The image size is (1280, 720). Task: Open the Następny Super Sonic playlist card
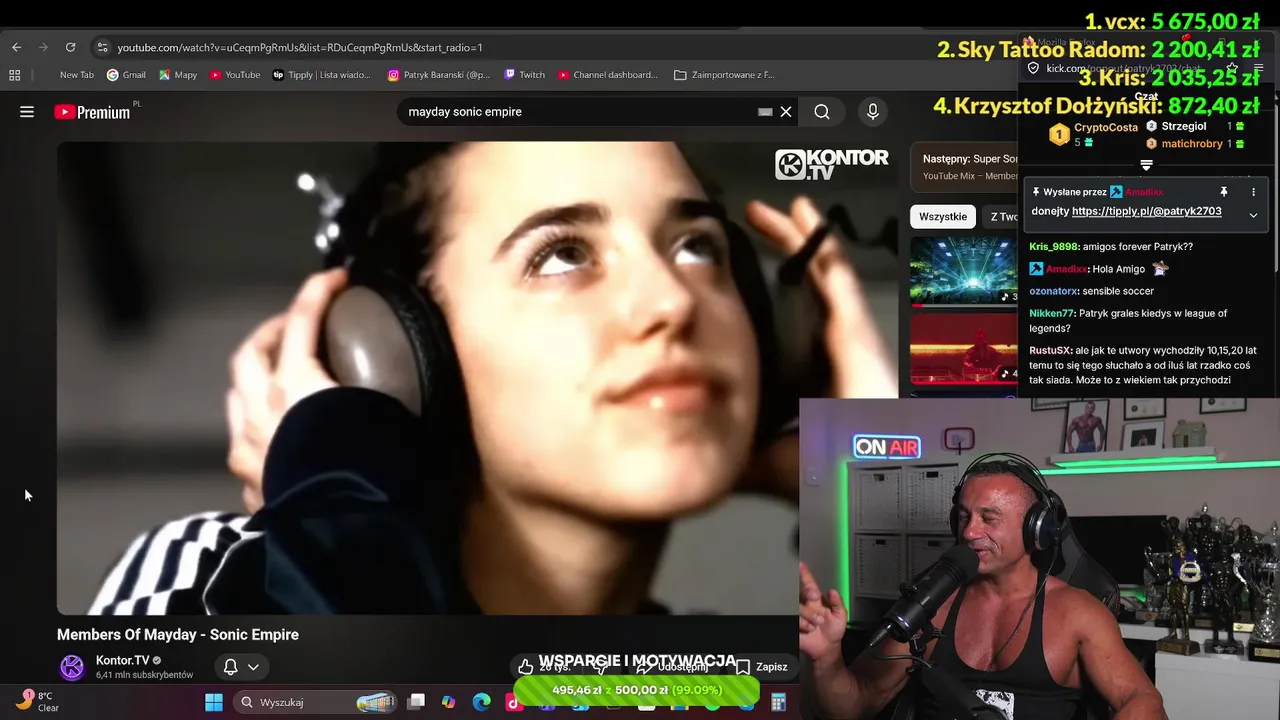[964, 166]
